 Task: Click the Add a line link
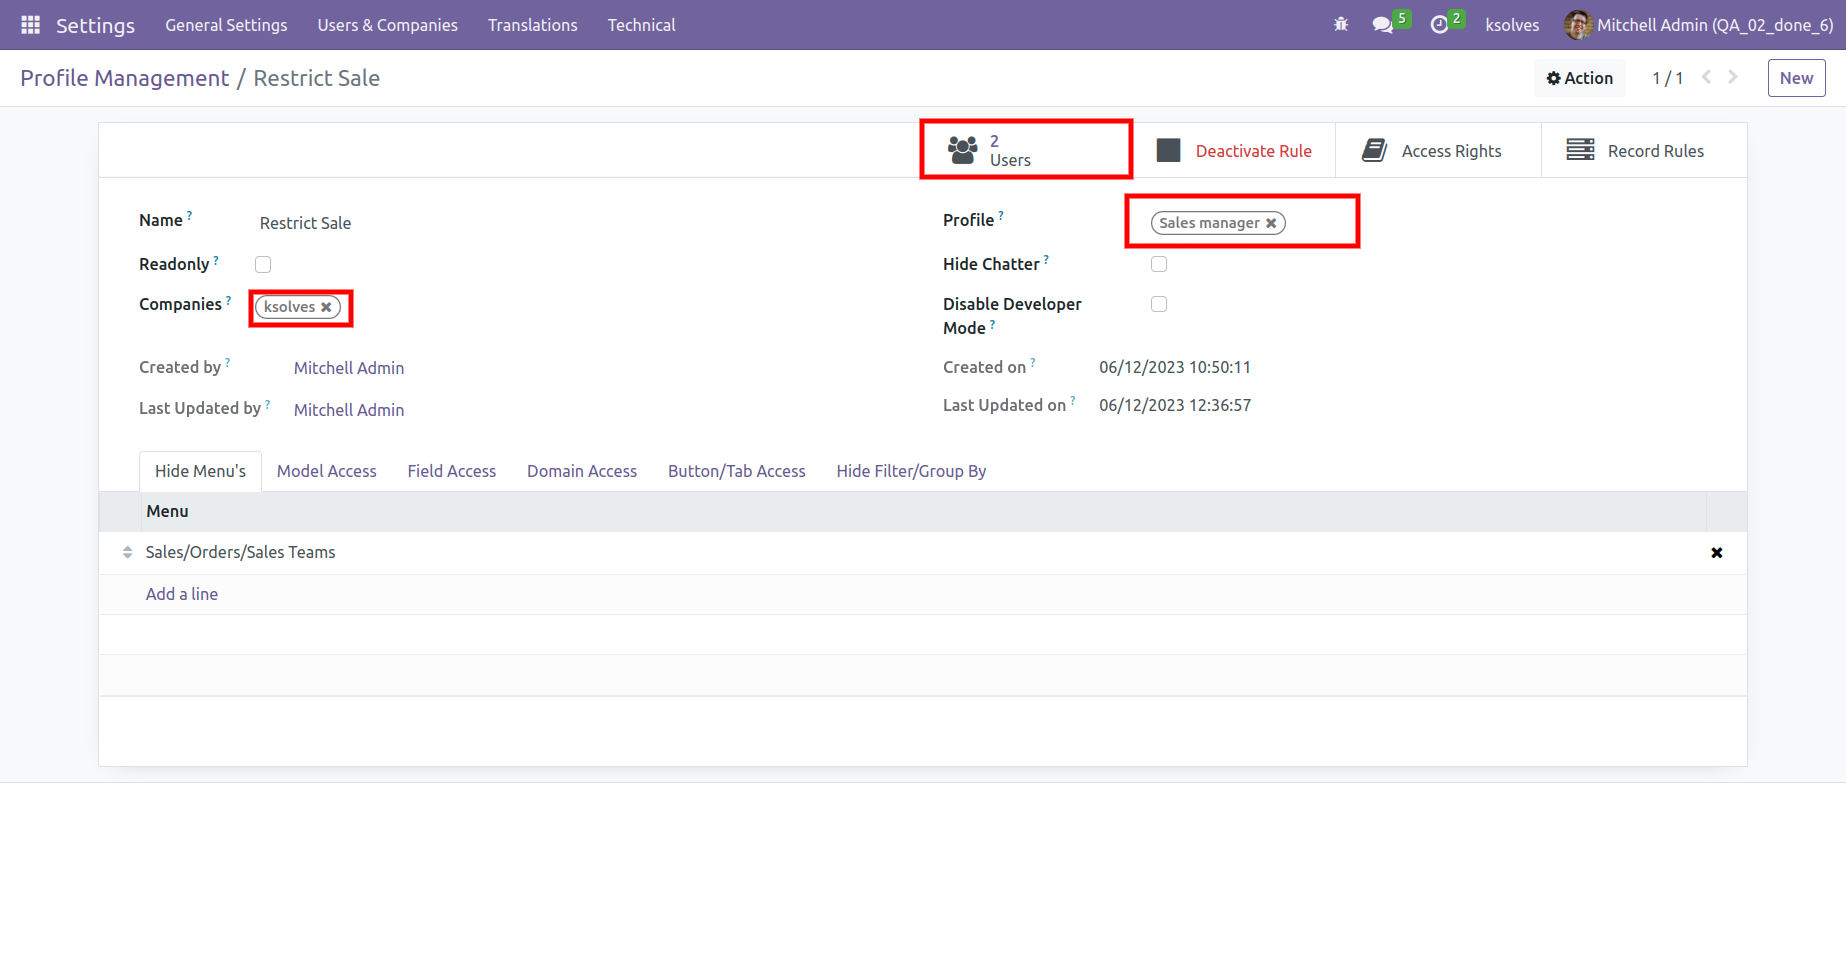click(182, 594)
